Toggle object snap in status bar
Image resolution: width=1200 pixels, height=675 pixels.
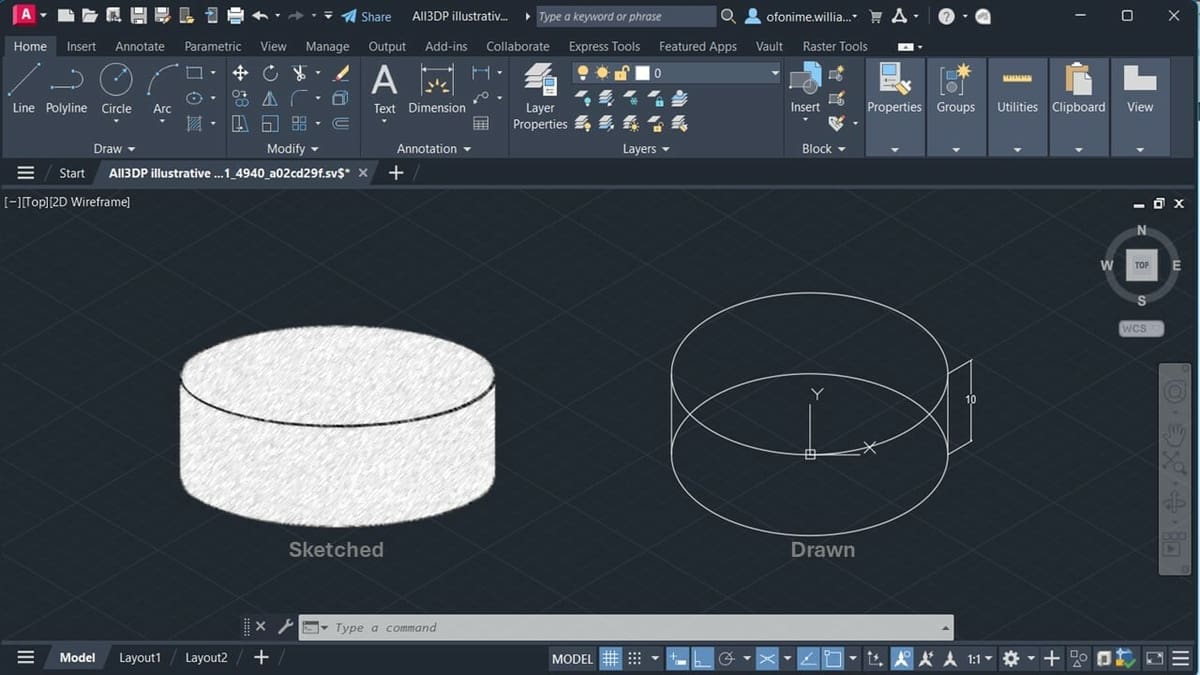tap(832, 657)
